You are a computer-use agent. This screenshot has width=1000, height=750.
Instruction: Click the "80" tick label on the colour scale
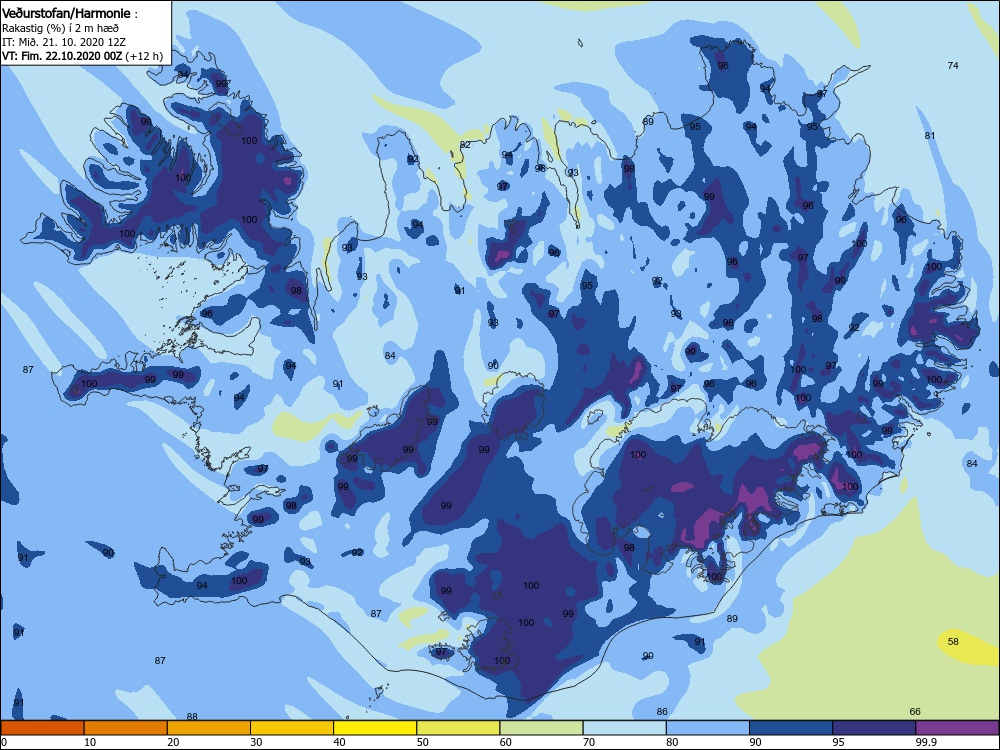(x=672, y=742)
